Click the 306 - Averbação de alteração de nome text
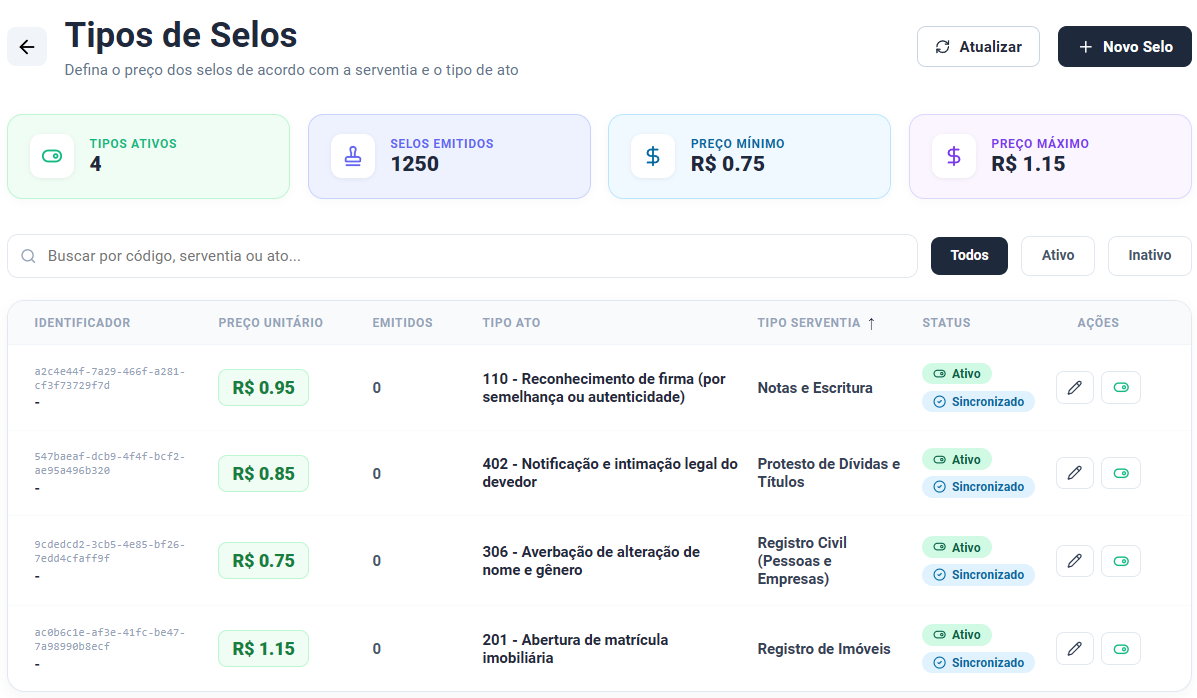The image size is (1197, 698). tap(591, 561)
